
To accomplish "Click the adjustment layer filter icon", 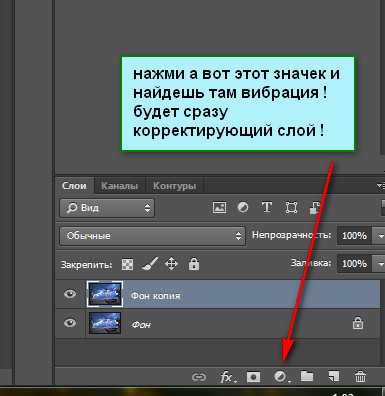I will coord(243,207).
